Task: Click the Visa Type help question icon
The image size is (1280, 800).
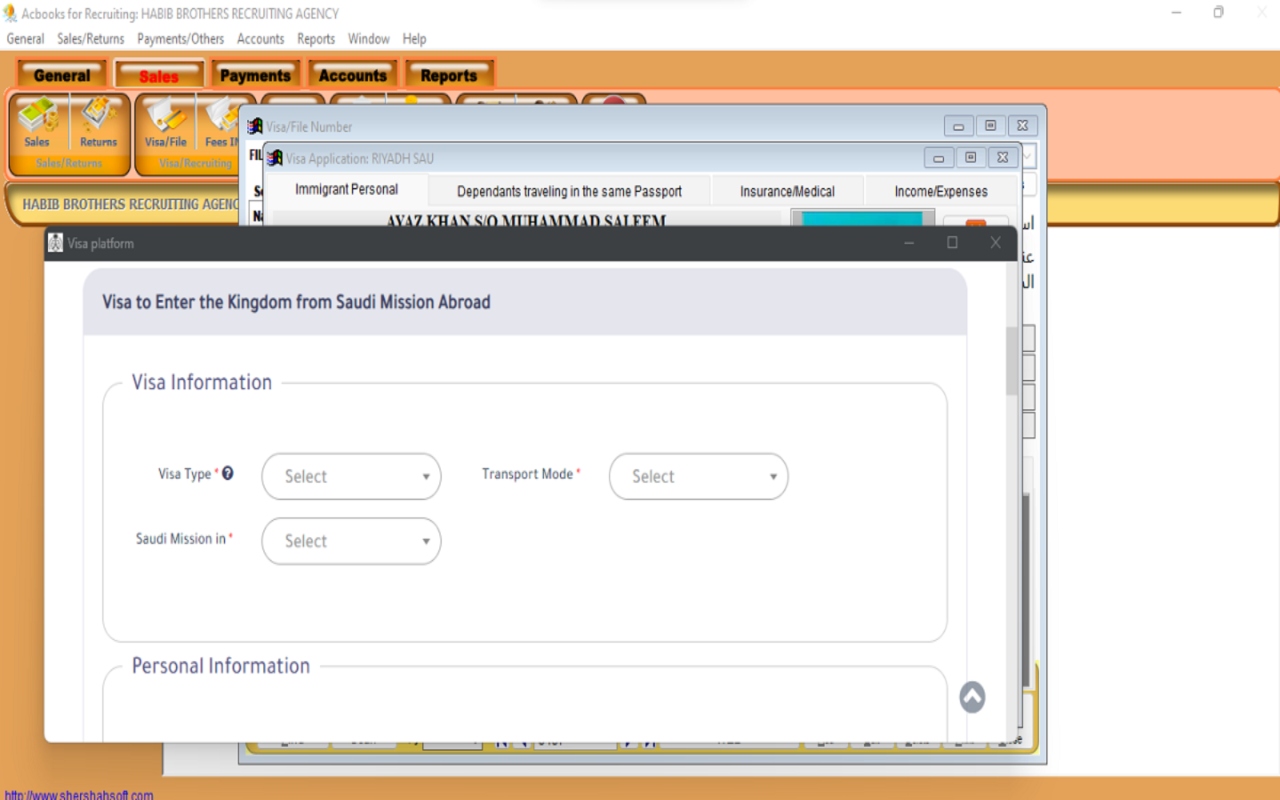Action: (228, 473)
